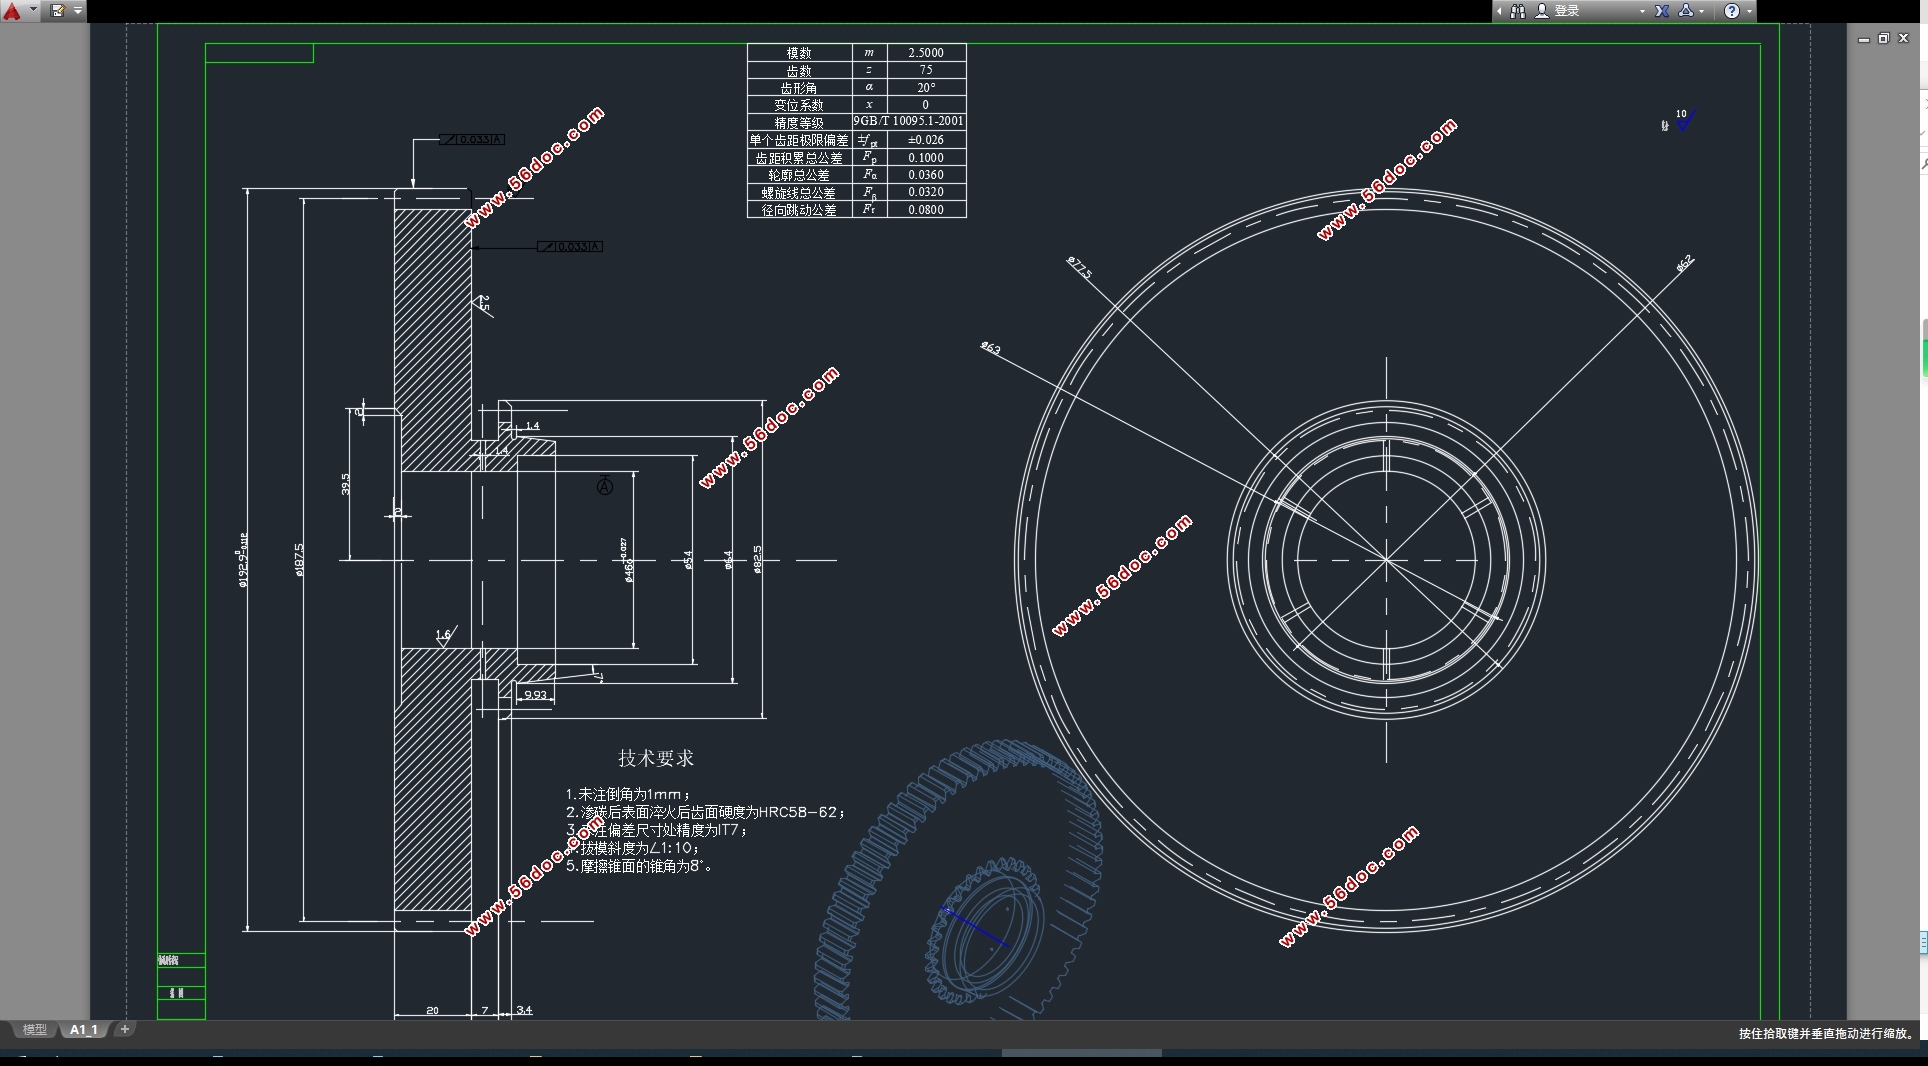Click the 螺旋线总公差 row label
Screen dimensions: 1928x1066
pos(799,193)
